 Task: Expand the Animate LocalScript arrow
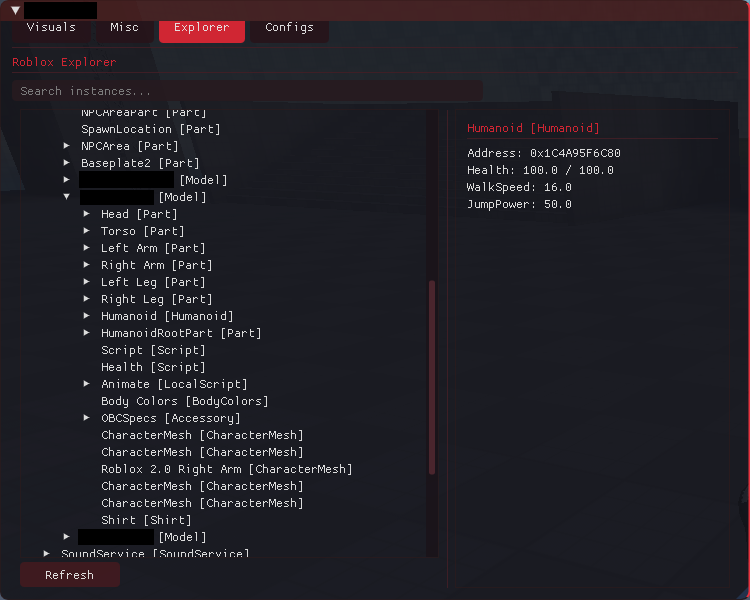coord(87,384)
